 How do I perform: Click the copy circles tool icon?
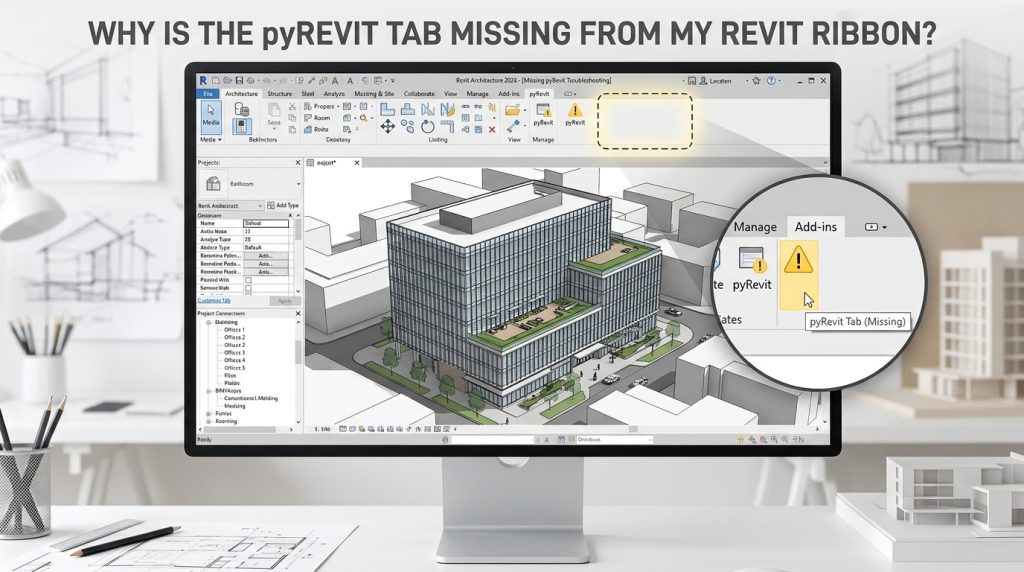(x=408, y=127)
